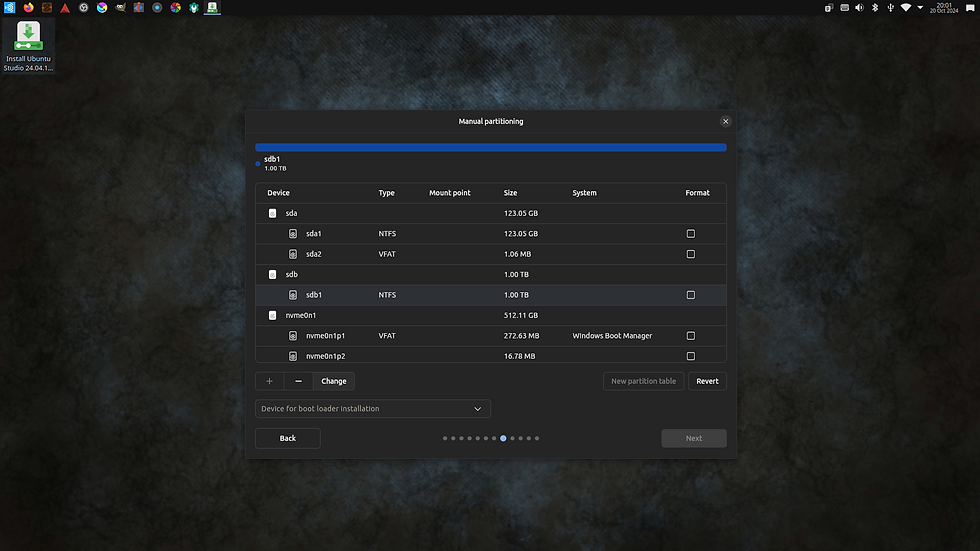Image resolution: width=980 pixels, height=551 pixels.
Task: Select the sda disk drive icon
Action: pyautogui.click(x=272, y=213)
